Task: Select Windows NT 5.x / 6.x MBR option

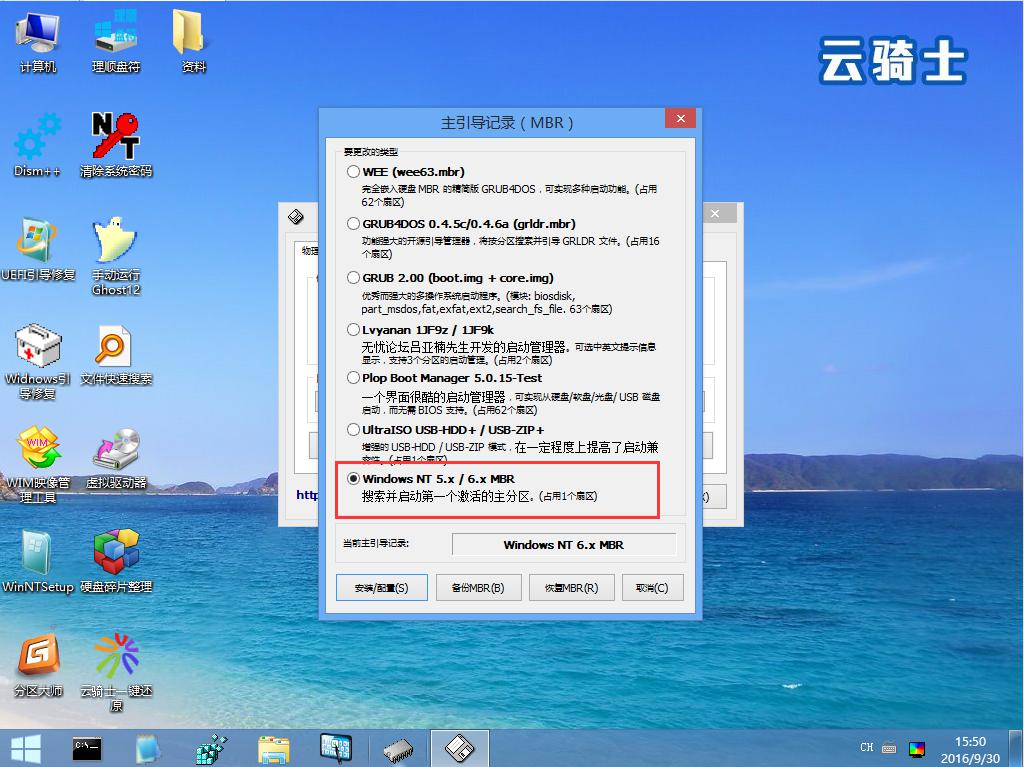Action: (354, 479)
